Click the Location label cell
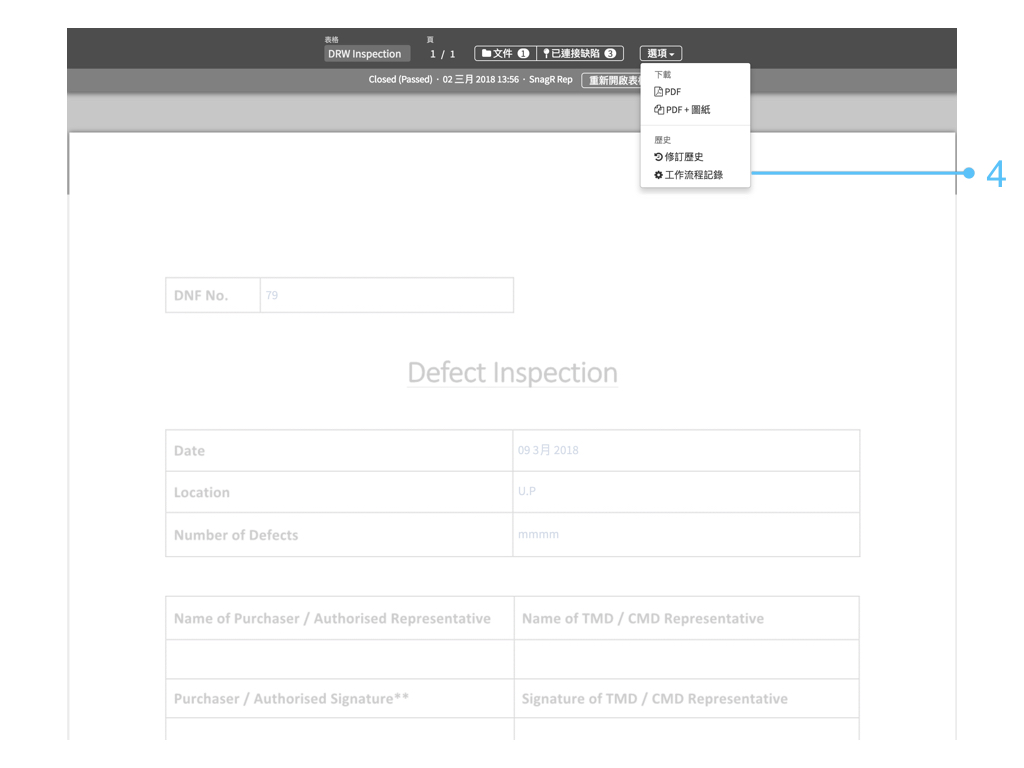Image resolution: width=1024 pixels, height=768 pixels. [339, 492]
